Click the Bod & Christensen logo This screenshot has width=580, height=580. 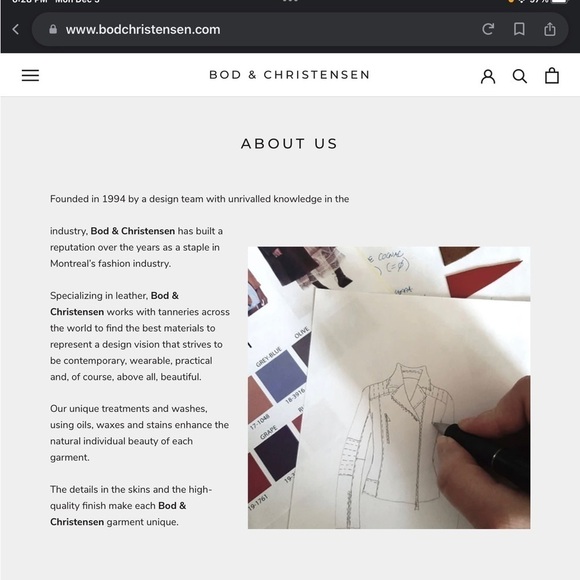pos(289,75)
